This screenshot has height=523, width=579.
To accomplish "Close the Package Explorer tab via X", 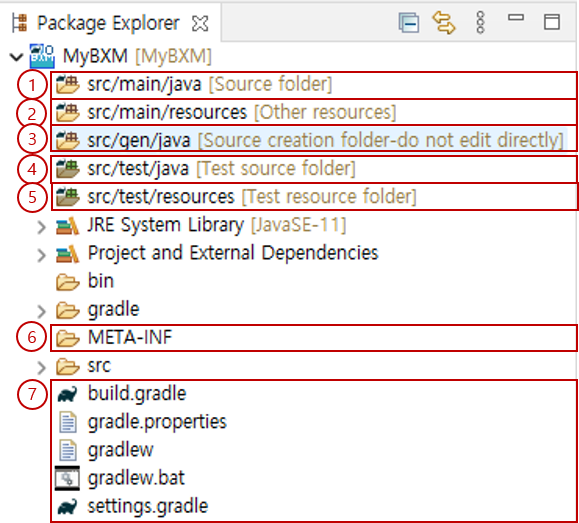I will pyautogui.click(x=200, y=24).
